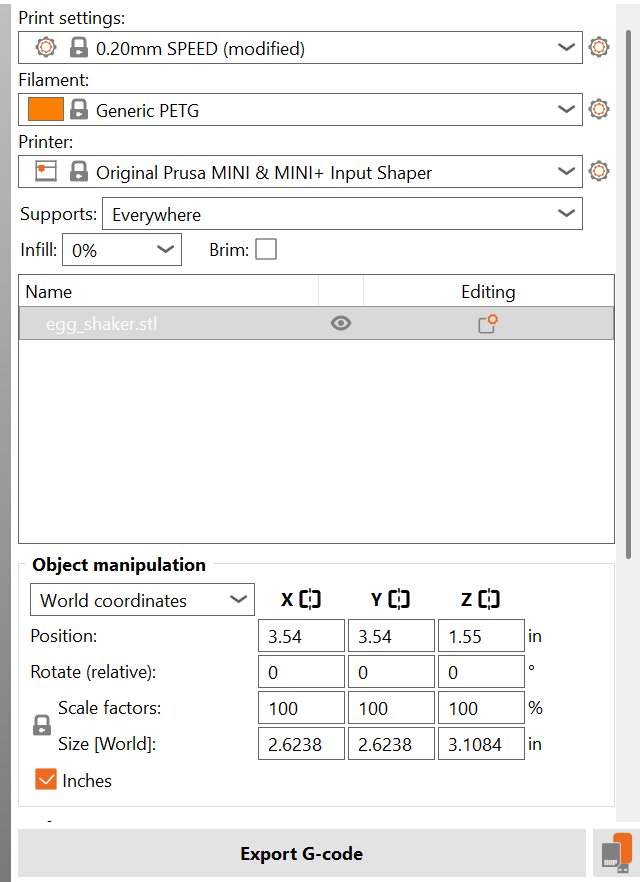Open print settings tab via gear icon
This screenshot has width=640, height=882.
pos(598,47)
